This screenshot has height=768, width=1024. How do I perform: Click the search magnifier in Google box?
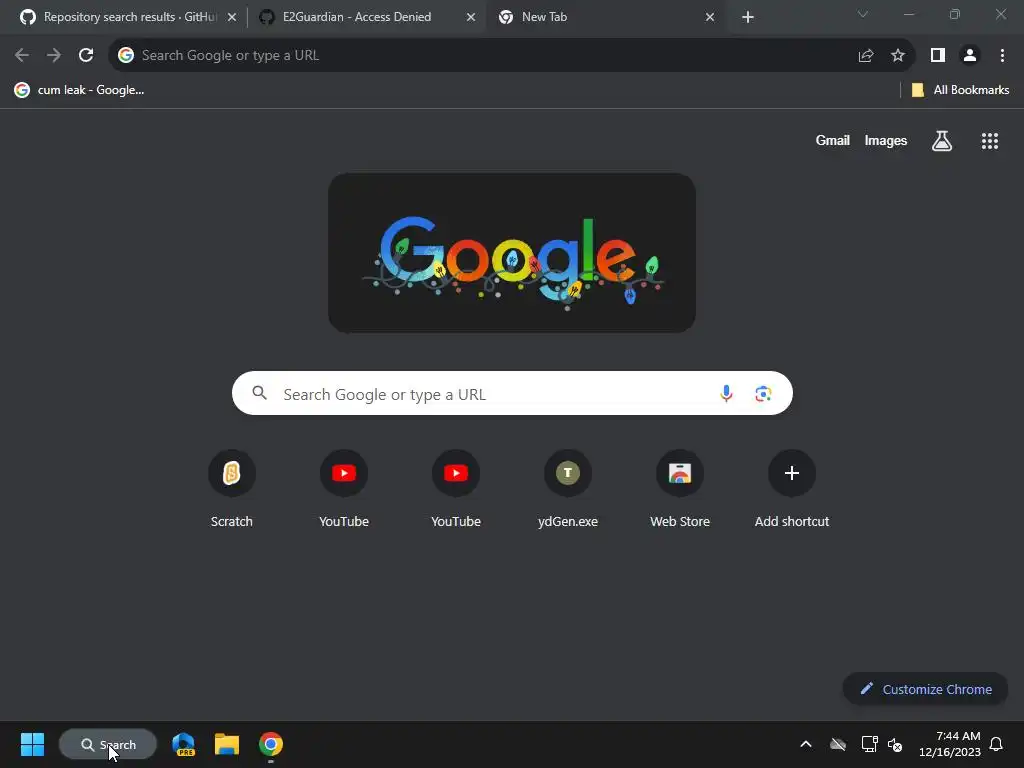click(x=259, y=392)
